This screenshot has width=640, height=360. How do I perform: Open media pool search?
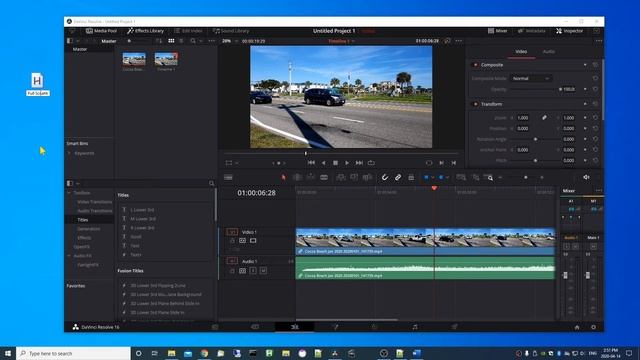coord(193,41)
